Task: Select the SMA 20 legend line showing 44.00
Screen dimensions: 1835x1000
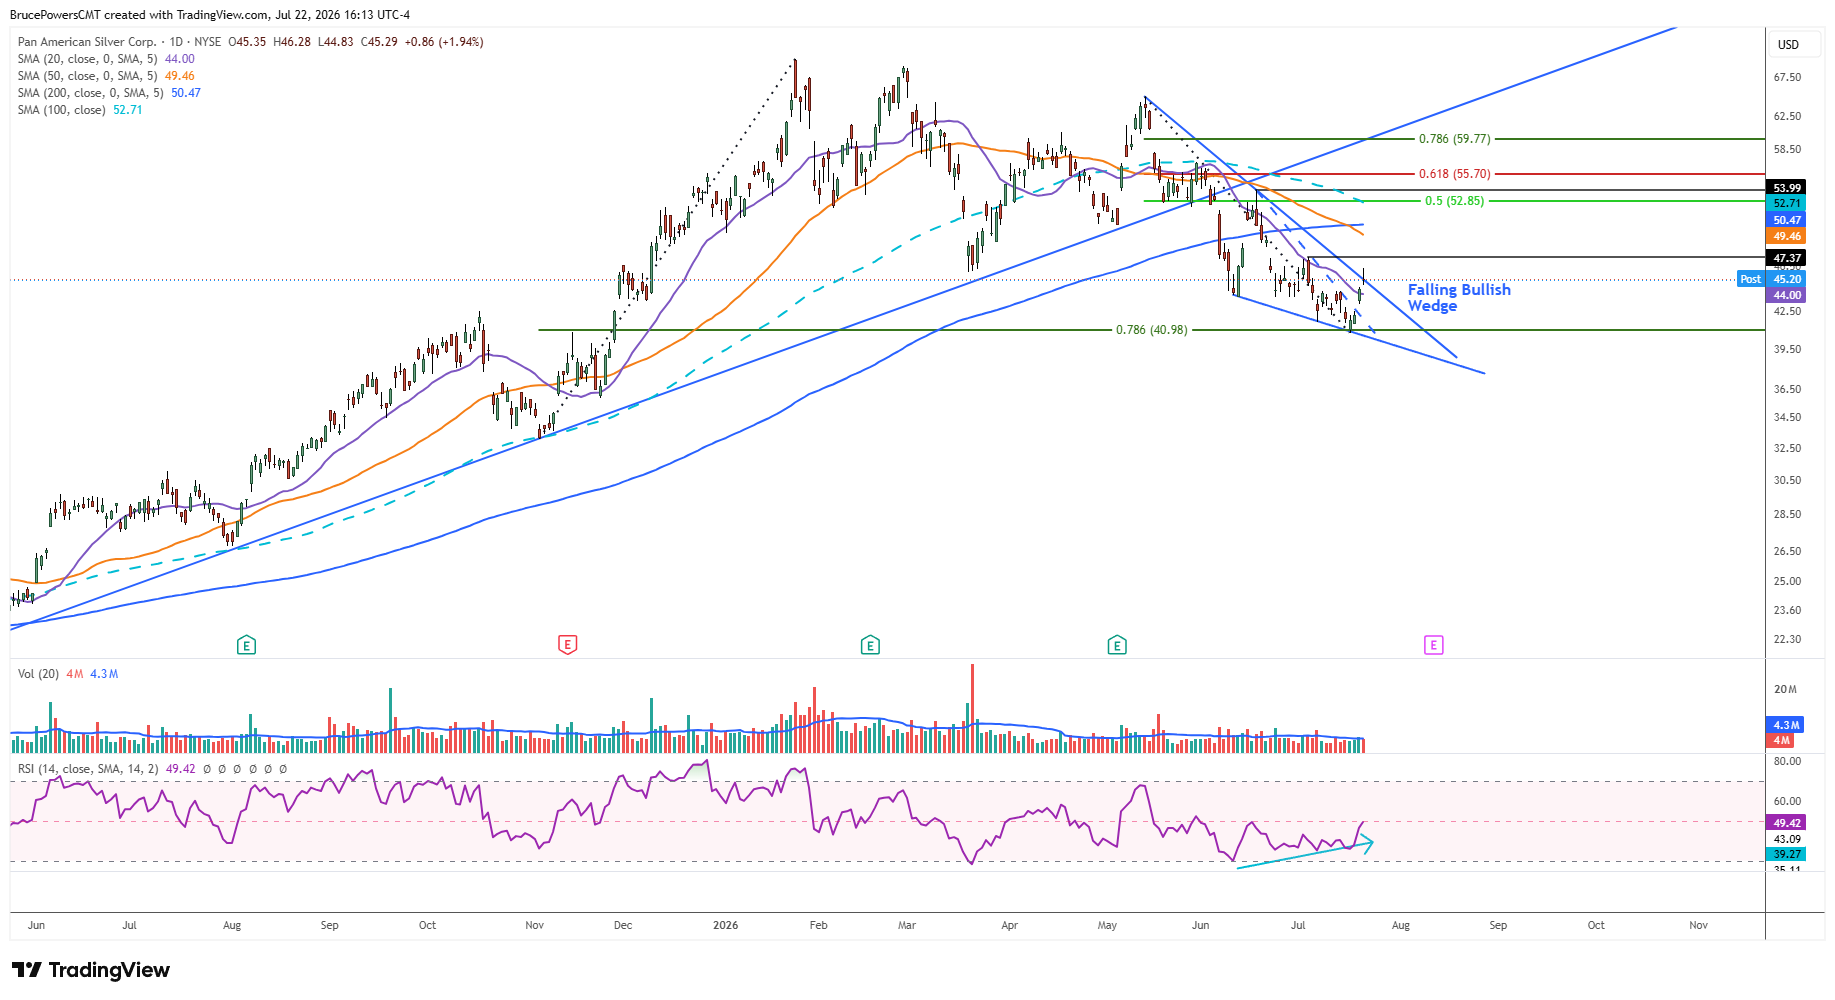Action: click(x=106, y=59)
